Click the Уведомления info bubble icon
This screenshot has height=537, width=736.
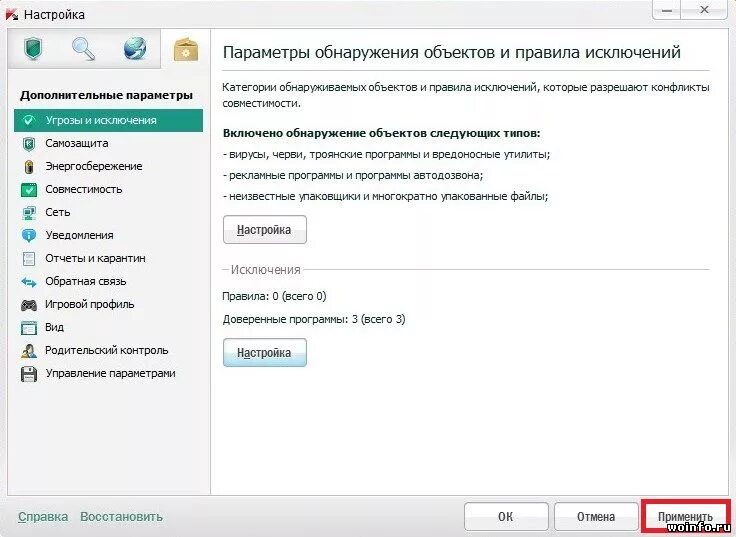(29, 235)
